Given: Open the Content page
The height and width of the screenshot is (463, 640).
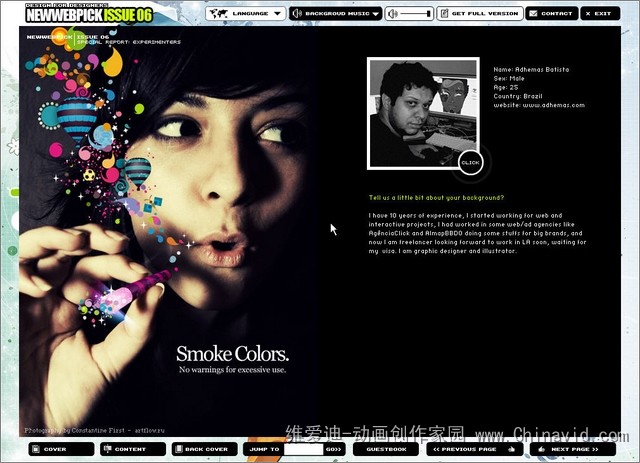Looking at the screenshot, I should [x=133, y=449].
